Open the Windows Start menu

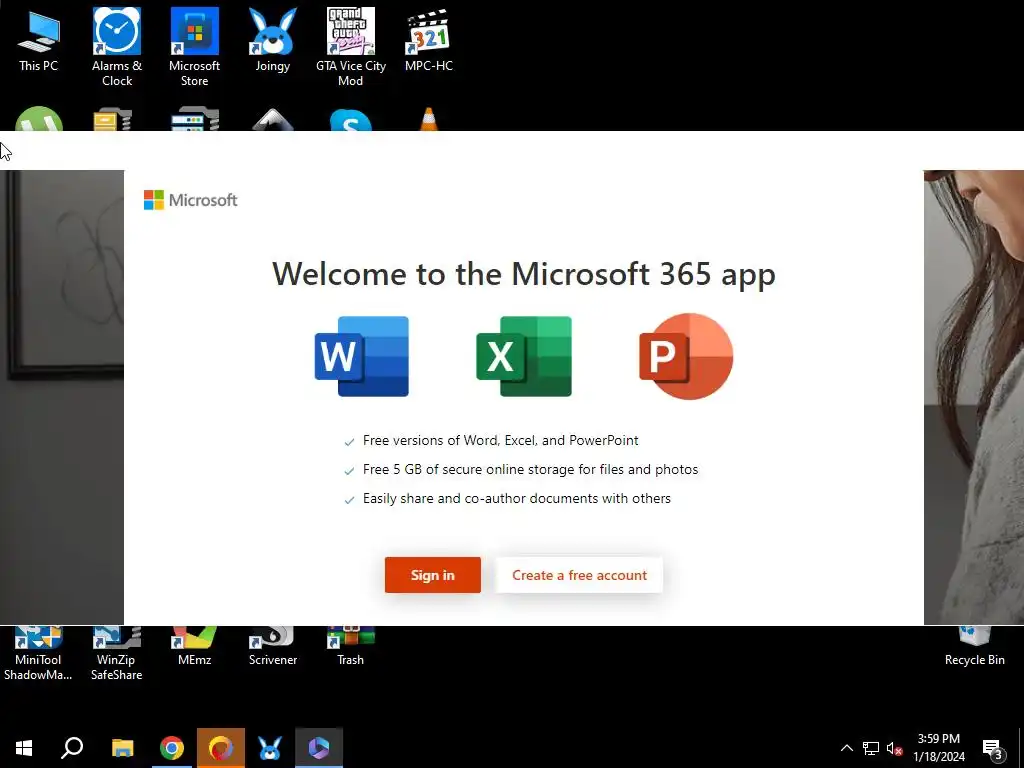click(x=24, y=748)
